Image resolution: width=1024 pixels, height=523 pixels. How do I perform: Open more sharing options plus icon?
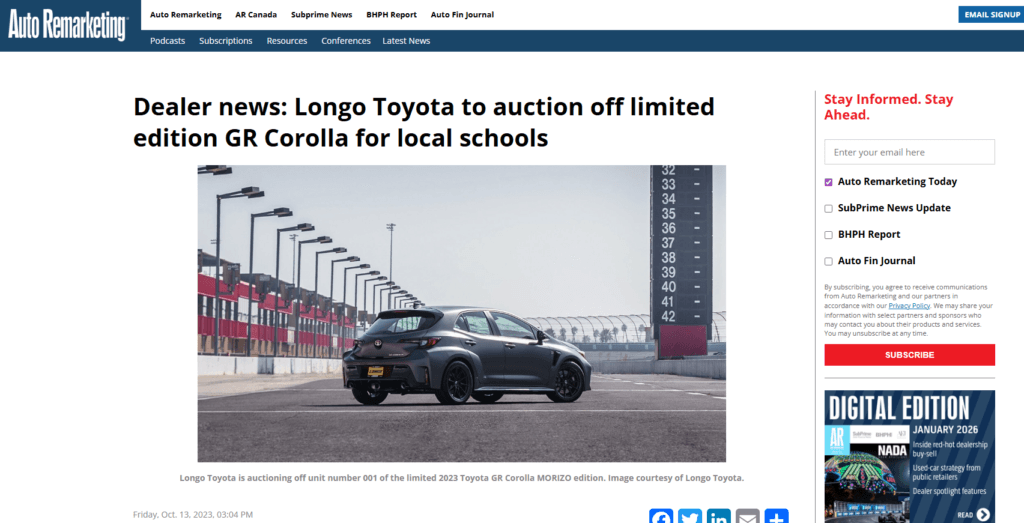point(776,516)
